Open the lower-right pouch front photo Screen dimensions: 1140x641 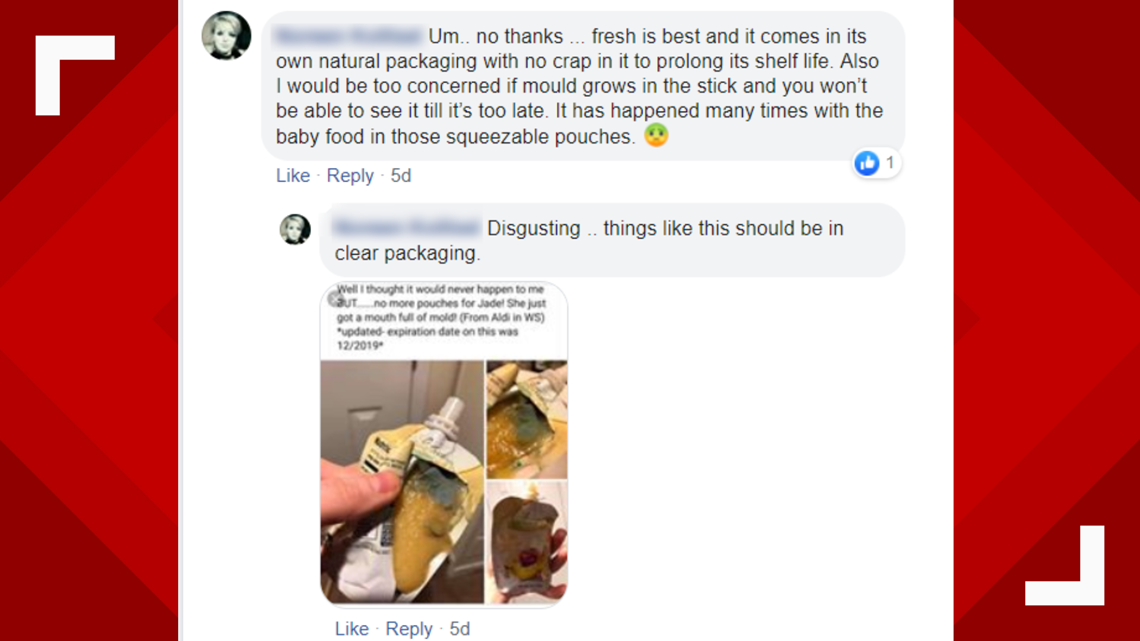(526, 542)
